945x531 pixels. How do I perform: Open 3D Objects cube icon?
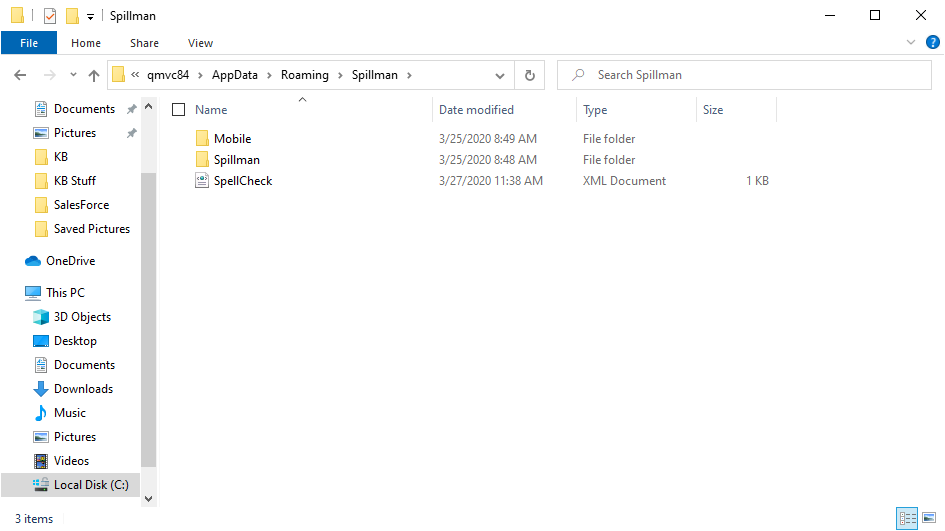tap(40, 317)
